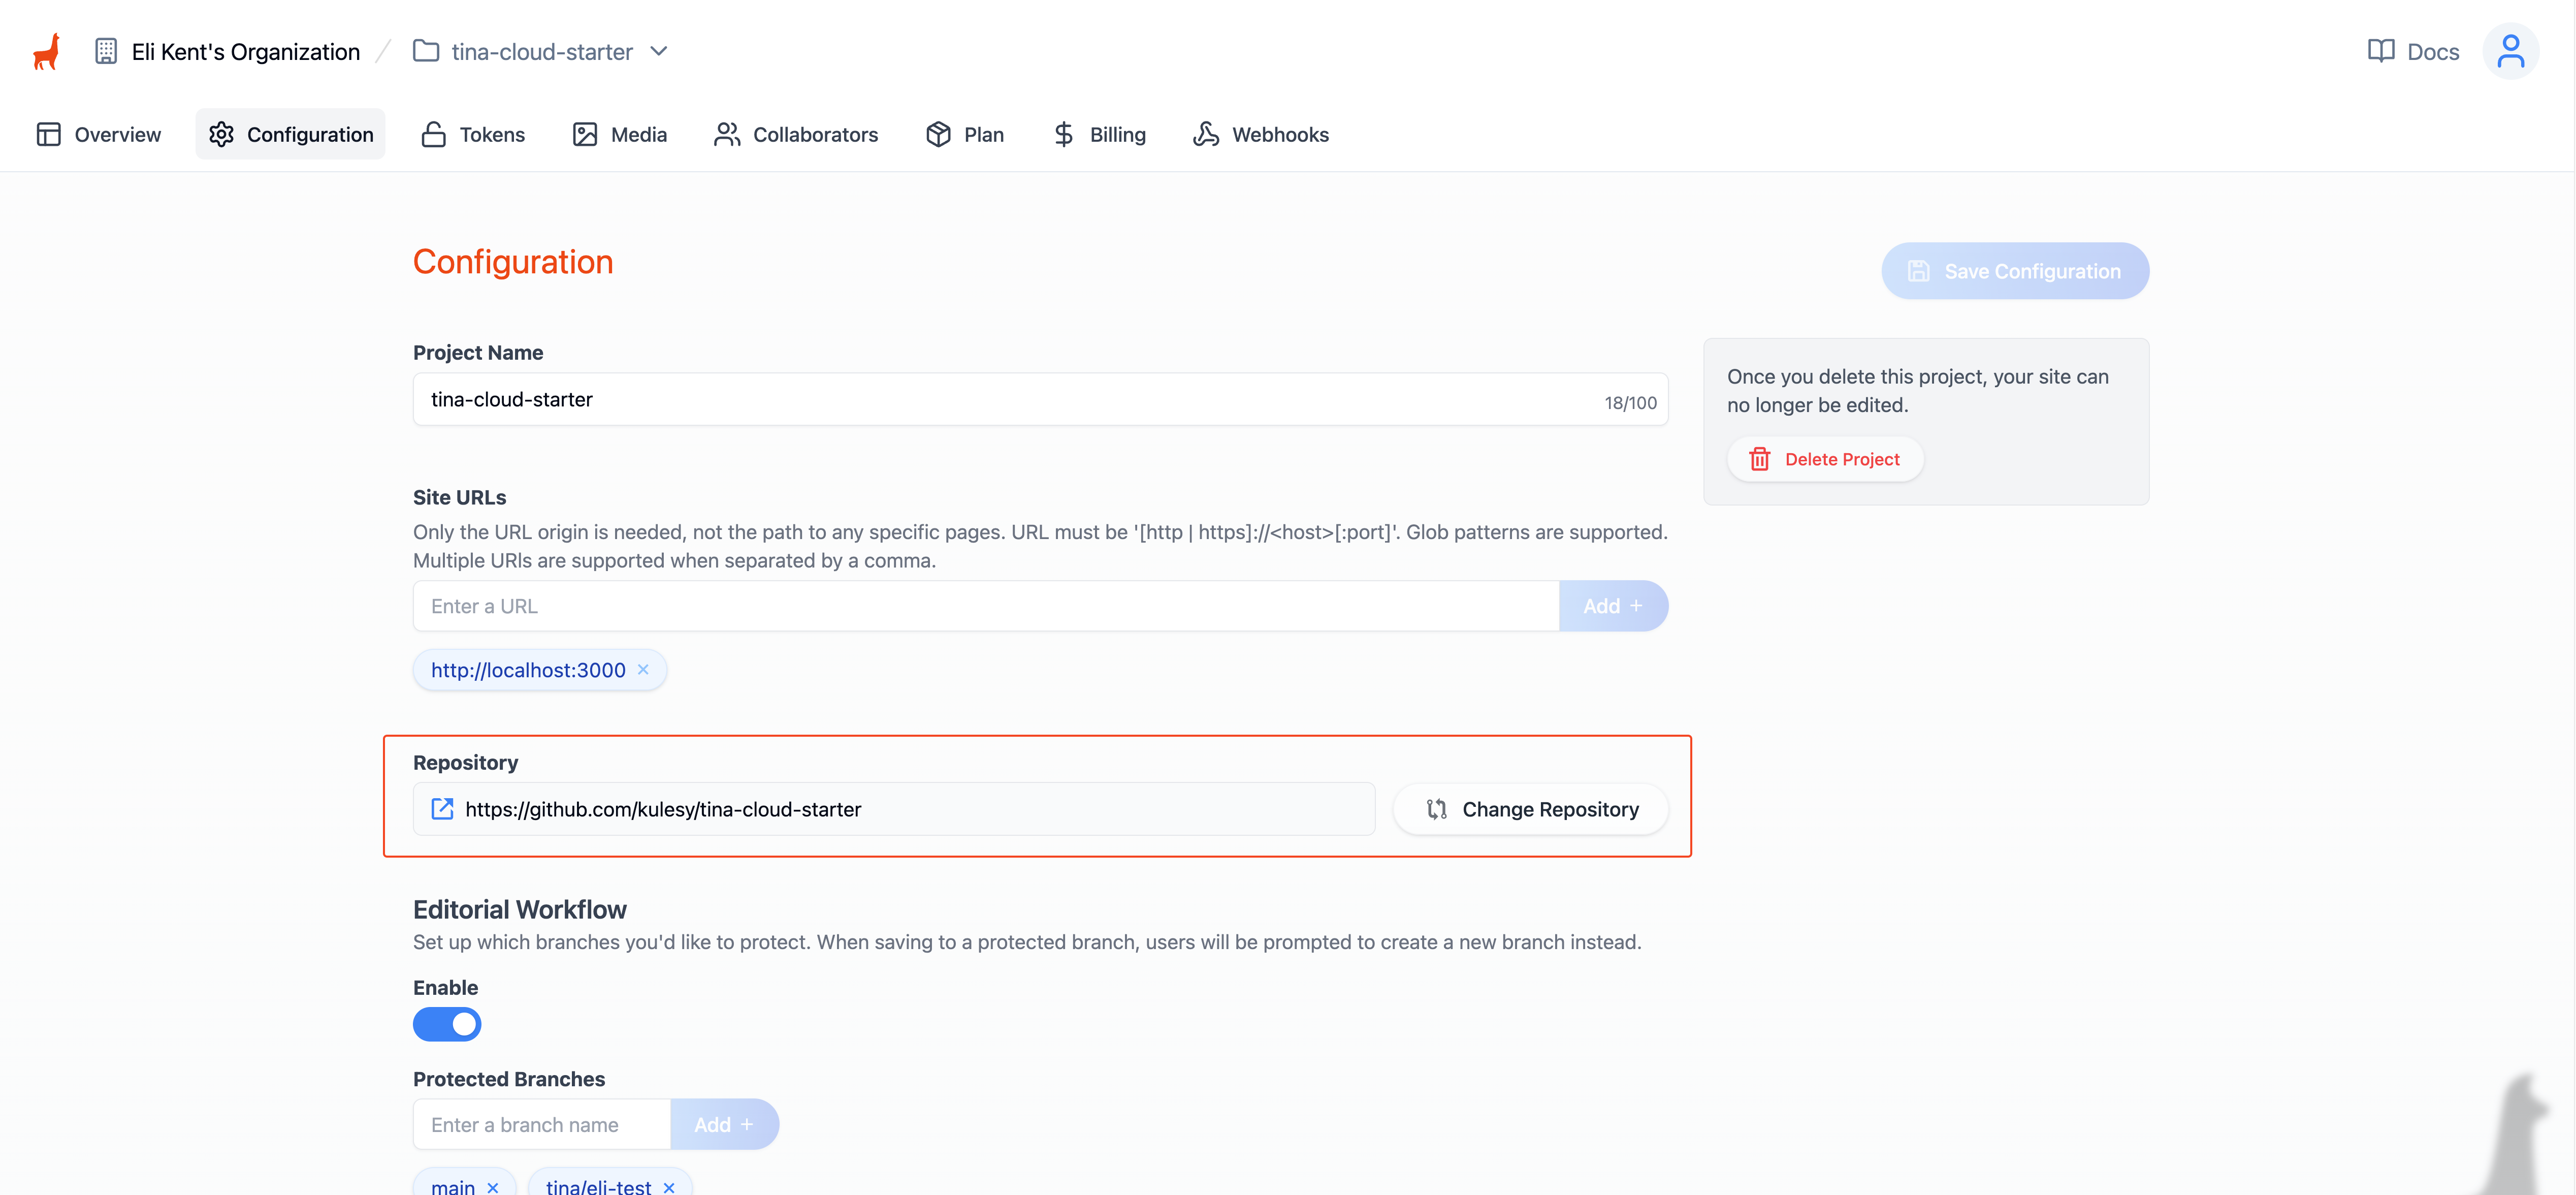
Task: Click the Change Repository button
Action: 1531,809
